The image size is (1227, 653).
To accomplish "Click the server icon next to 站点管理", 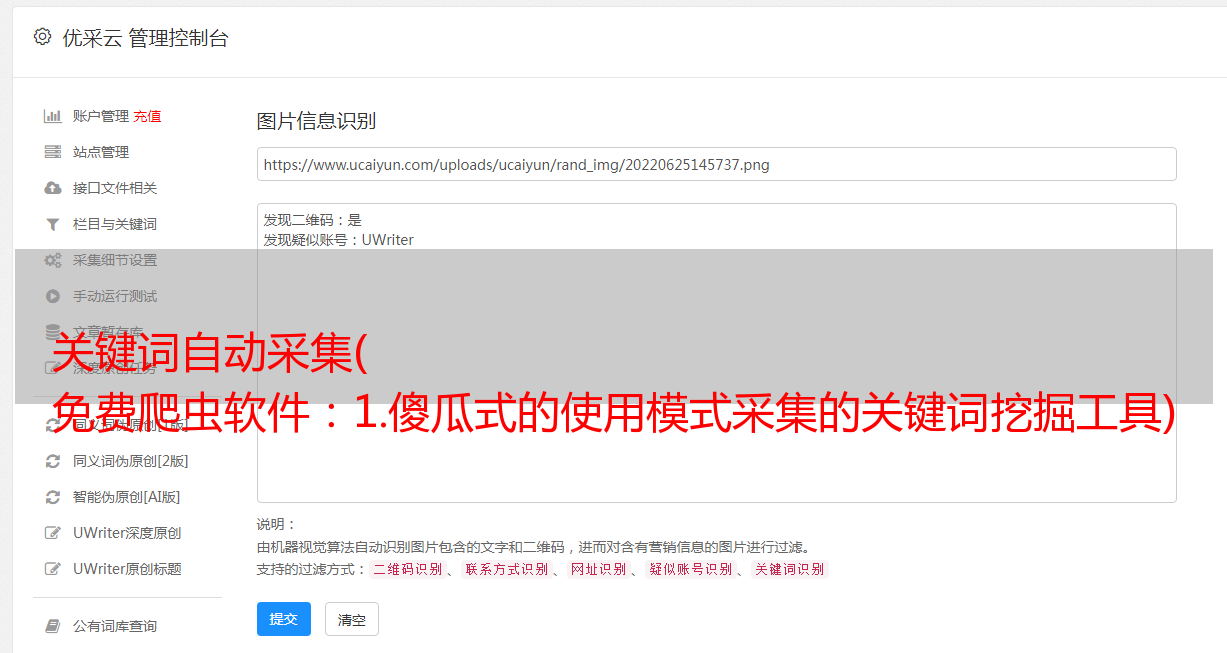I will pyautogui.click(x=53, y=152).
